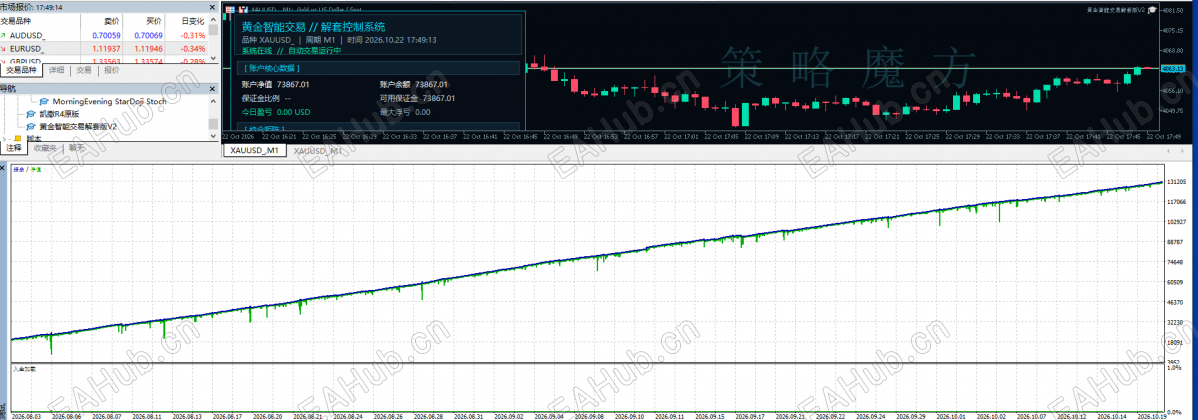
Task: Click the 脚本 folder icon
Action: (18, 138)
